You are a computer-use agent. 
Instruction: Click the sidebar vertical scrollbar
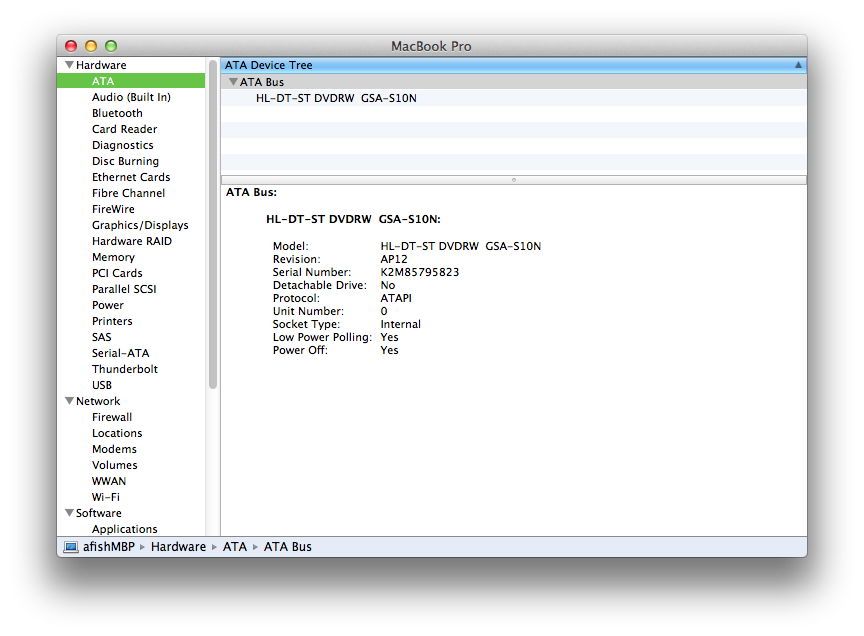[213, 224]
